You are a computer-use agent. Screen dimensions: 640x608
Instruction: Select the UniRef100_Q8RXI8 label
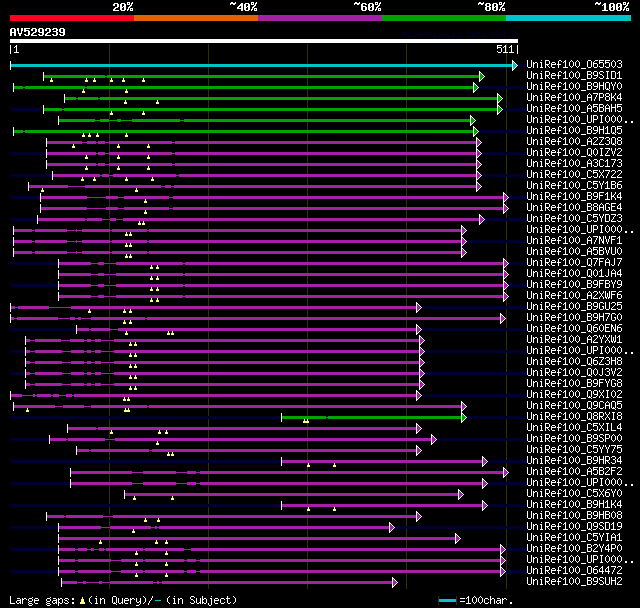click(x=574, y=417)
